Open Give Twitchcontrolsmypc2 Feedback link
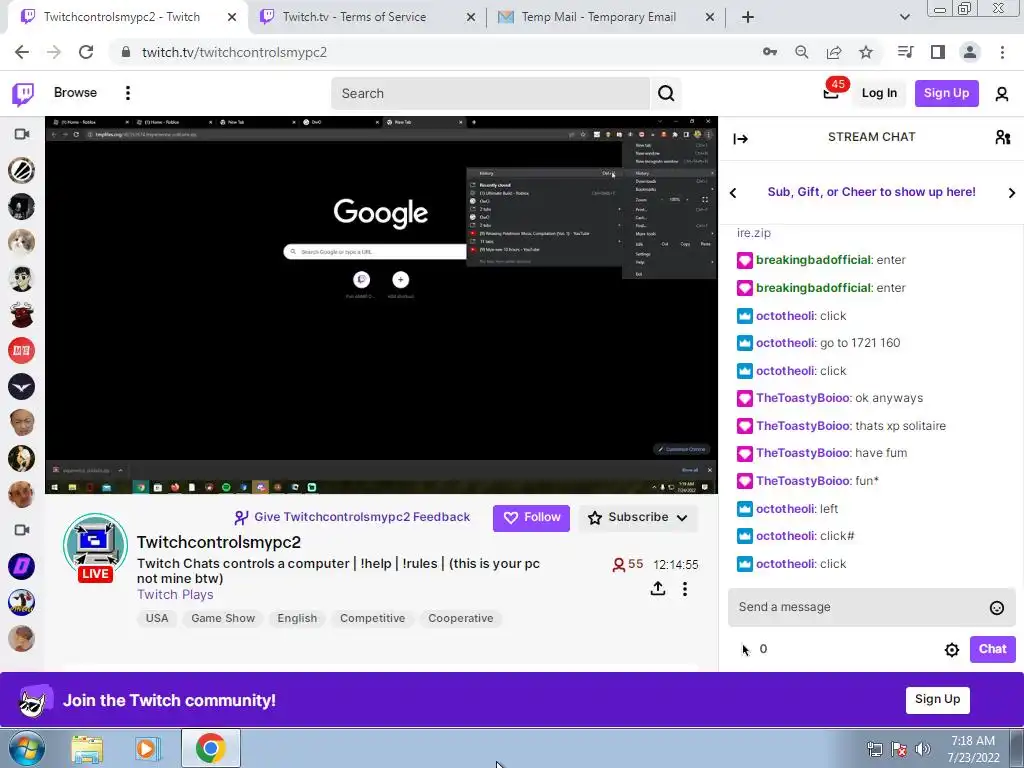Screen dimensions: 1024x768 pos(352,517)
